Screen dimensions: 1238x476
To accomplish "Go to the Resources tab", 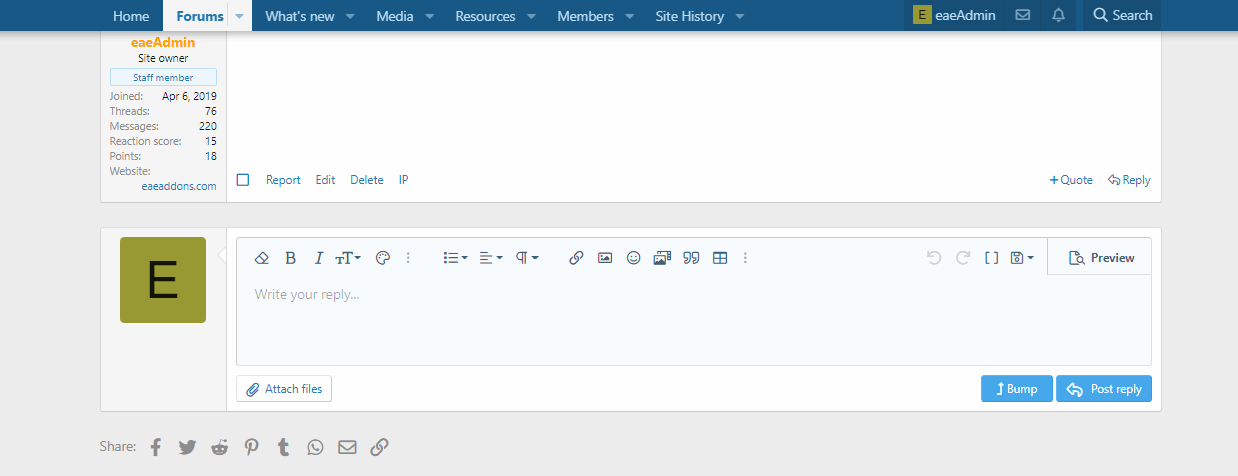I will coord(485,16).
